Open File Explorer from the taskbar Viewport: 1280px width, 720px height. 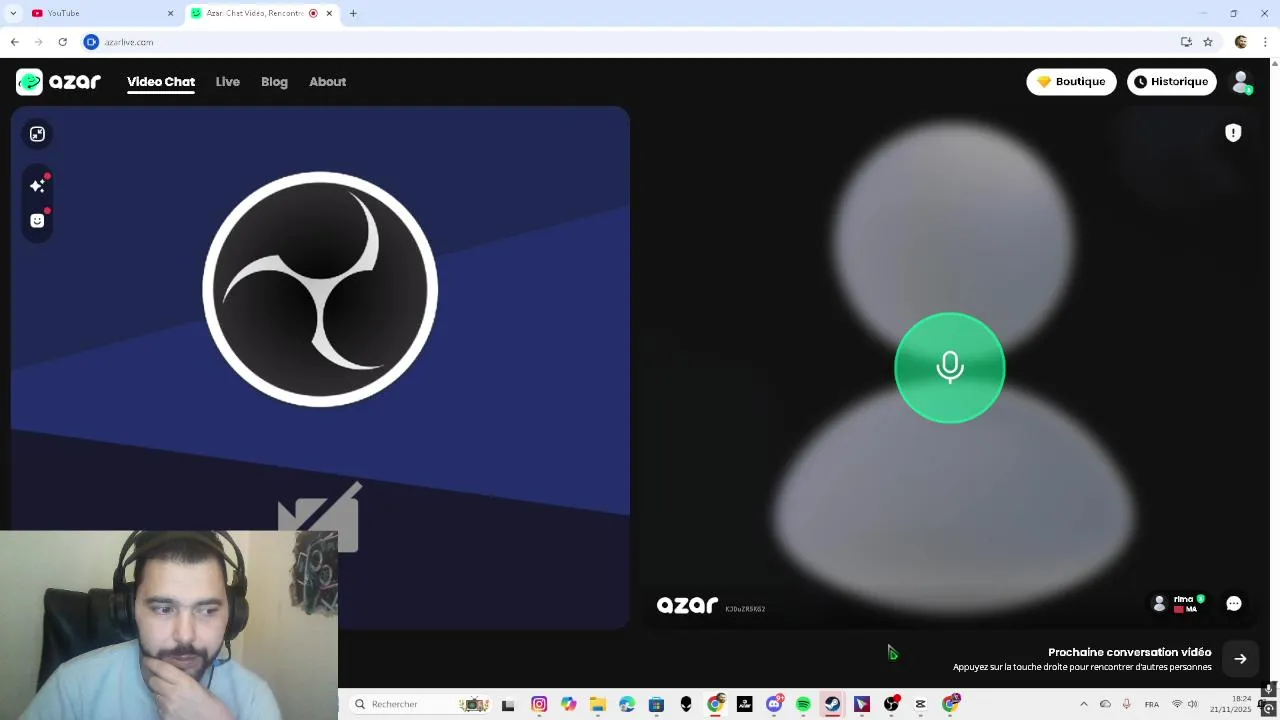[x=598, y=704]
